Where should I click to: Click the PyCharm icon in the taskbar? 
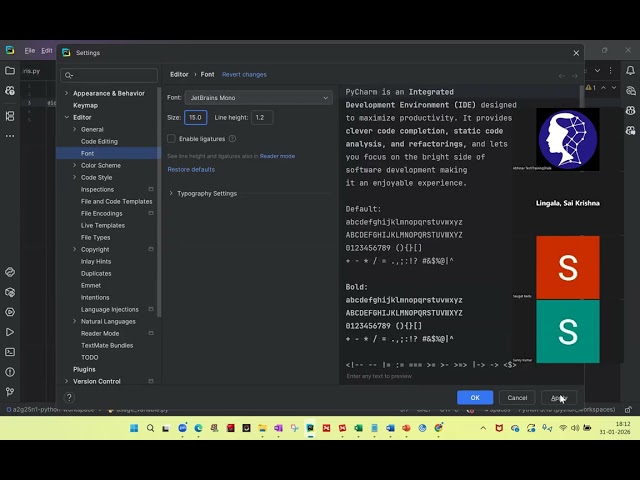310,428
